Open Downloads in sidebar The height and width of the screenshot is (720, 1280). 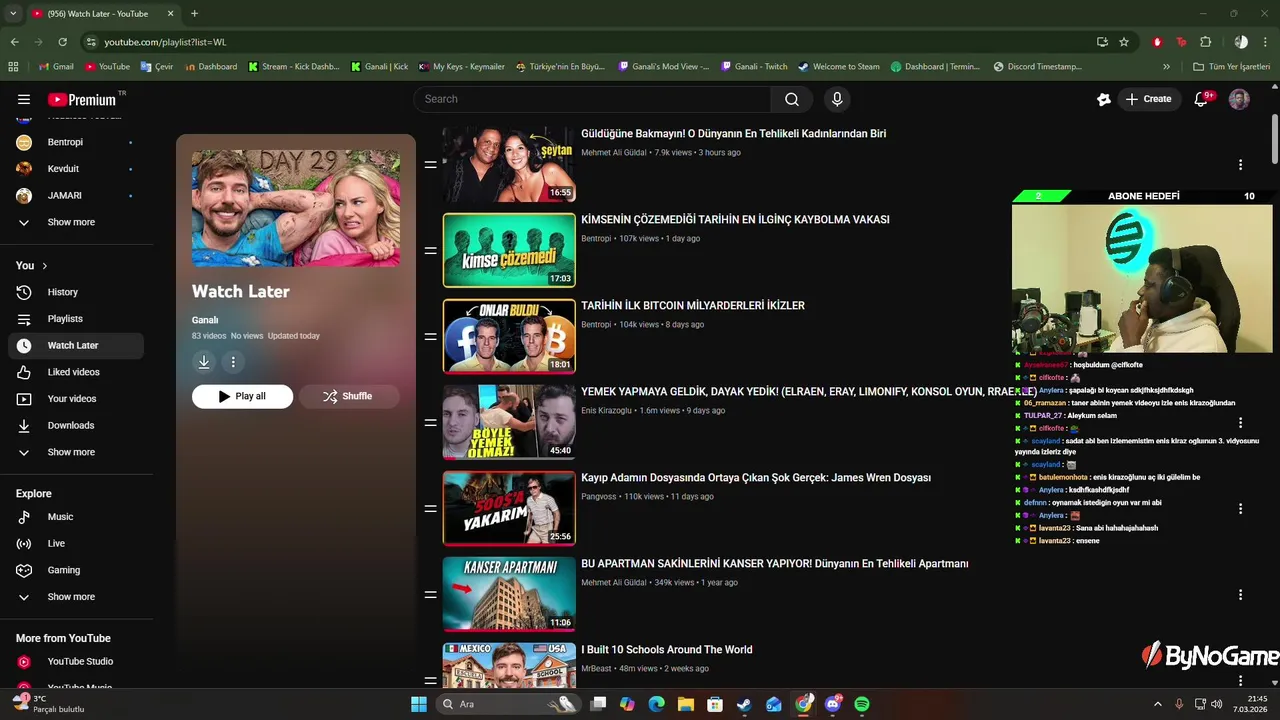click(75, 425)
